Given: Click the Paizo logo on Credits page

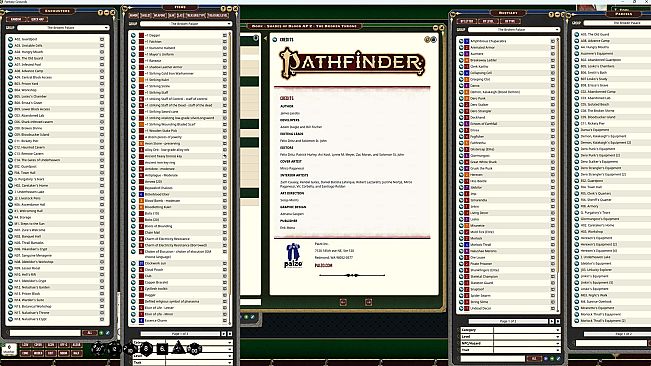Looking at the screenshot, I should pyautogui.click(x=293, y=255).
